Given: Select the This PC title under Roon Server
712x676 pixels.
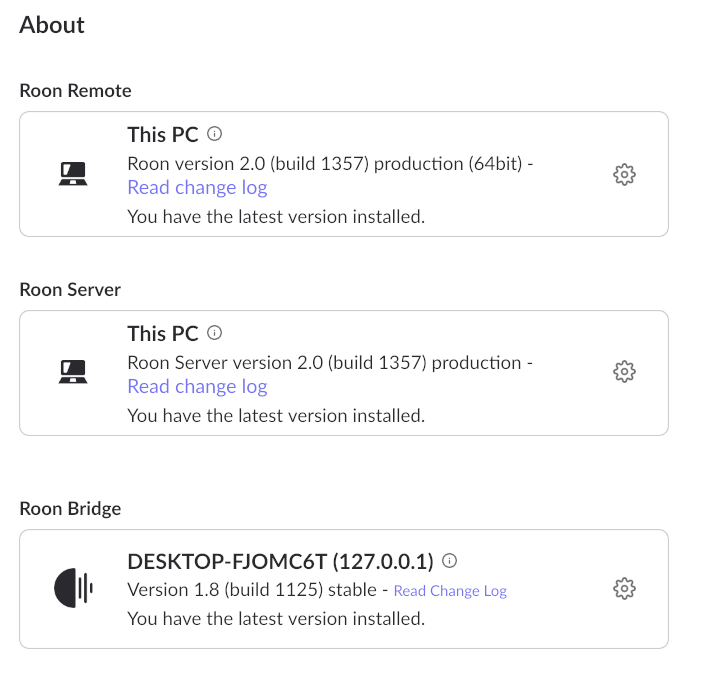Looking at the screenshot, I should (163, 333).
